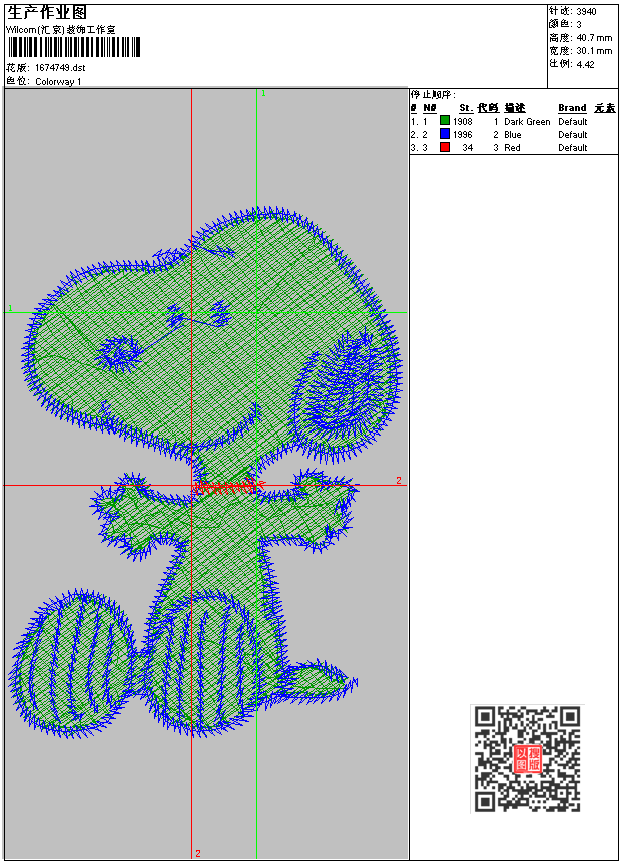The image size is (620, 861).
Task: Select the title '生产作业图'
Action: pos(47,13)
